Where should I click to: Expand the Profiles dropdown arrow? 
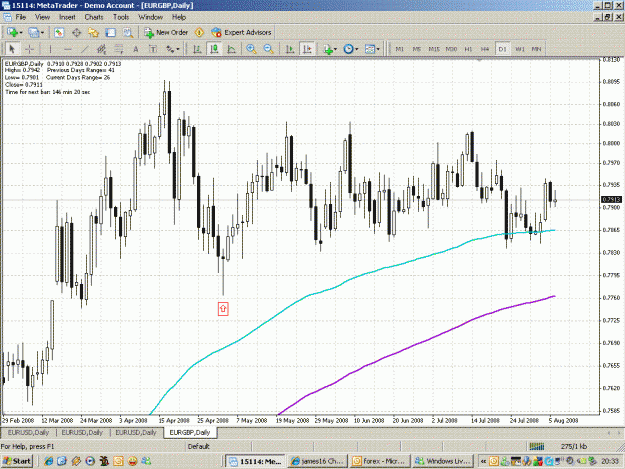[42, 33]
